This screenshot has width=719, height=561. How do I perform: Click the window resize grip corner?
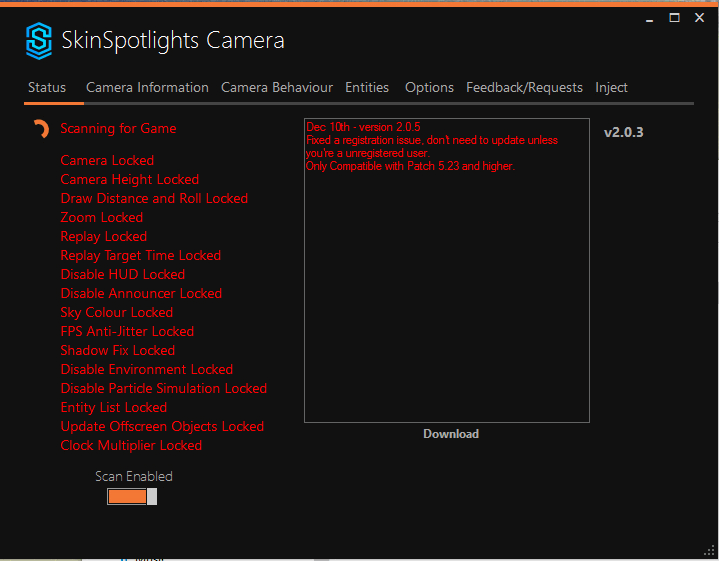(709, 550)
